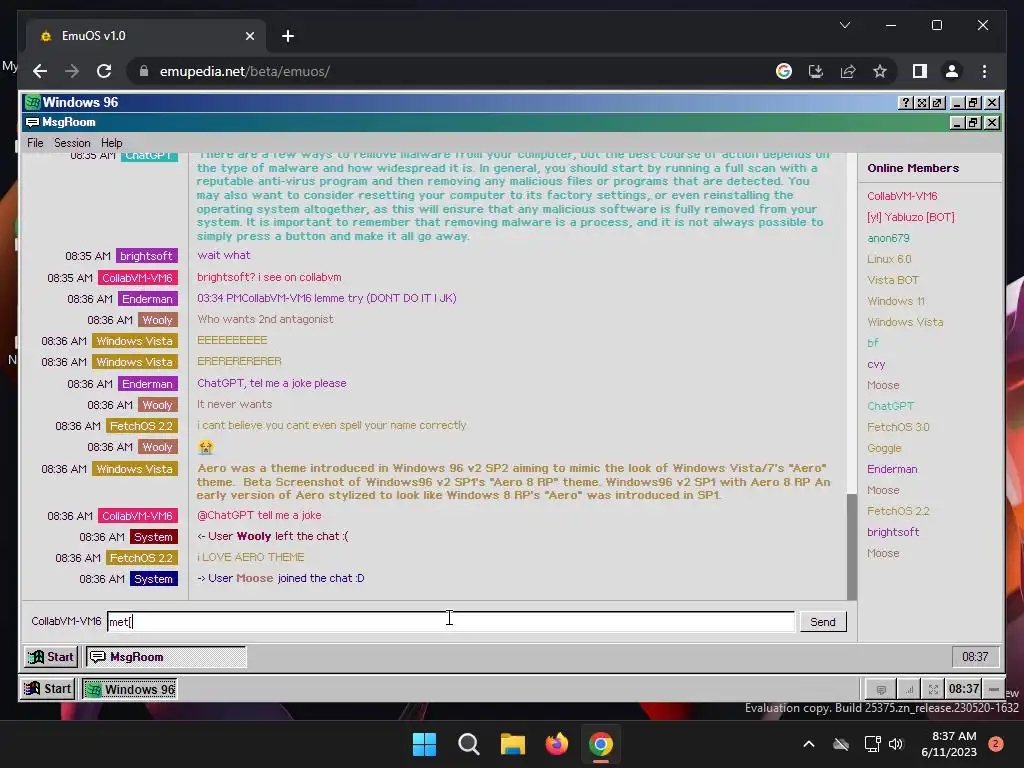Toggle fullscreen icon in Windows 96 titlebar
Viewport: 1024px width, 768px height.
(x=921, y=103)
